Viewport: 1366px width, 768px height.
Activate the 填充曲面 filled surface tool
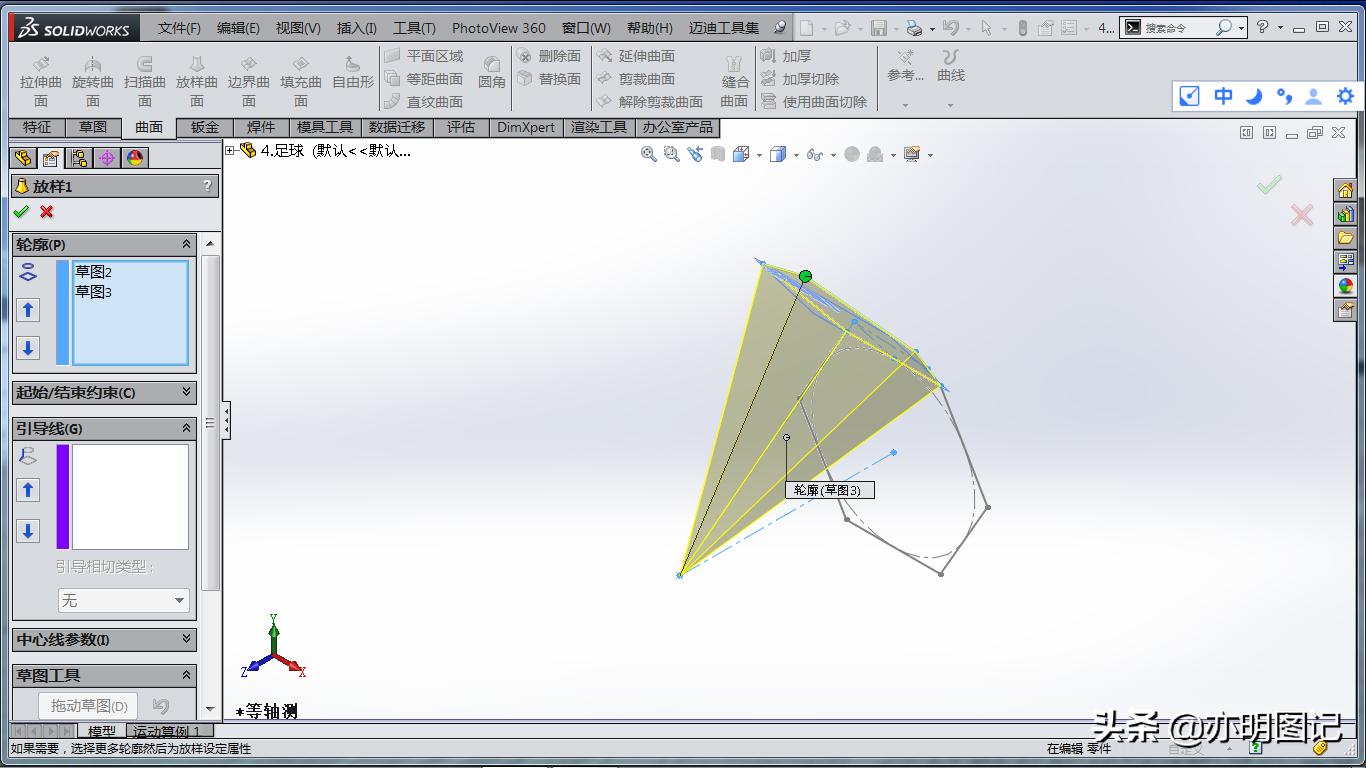click(x=301, y=80)
